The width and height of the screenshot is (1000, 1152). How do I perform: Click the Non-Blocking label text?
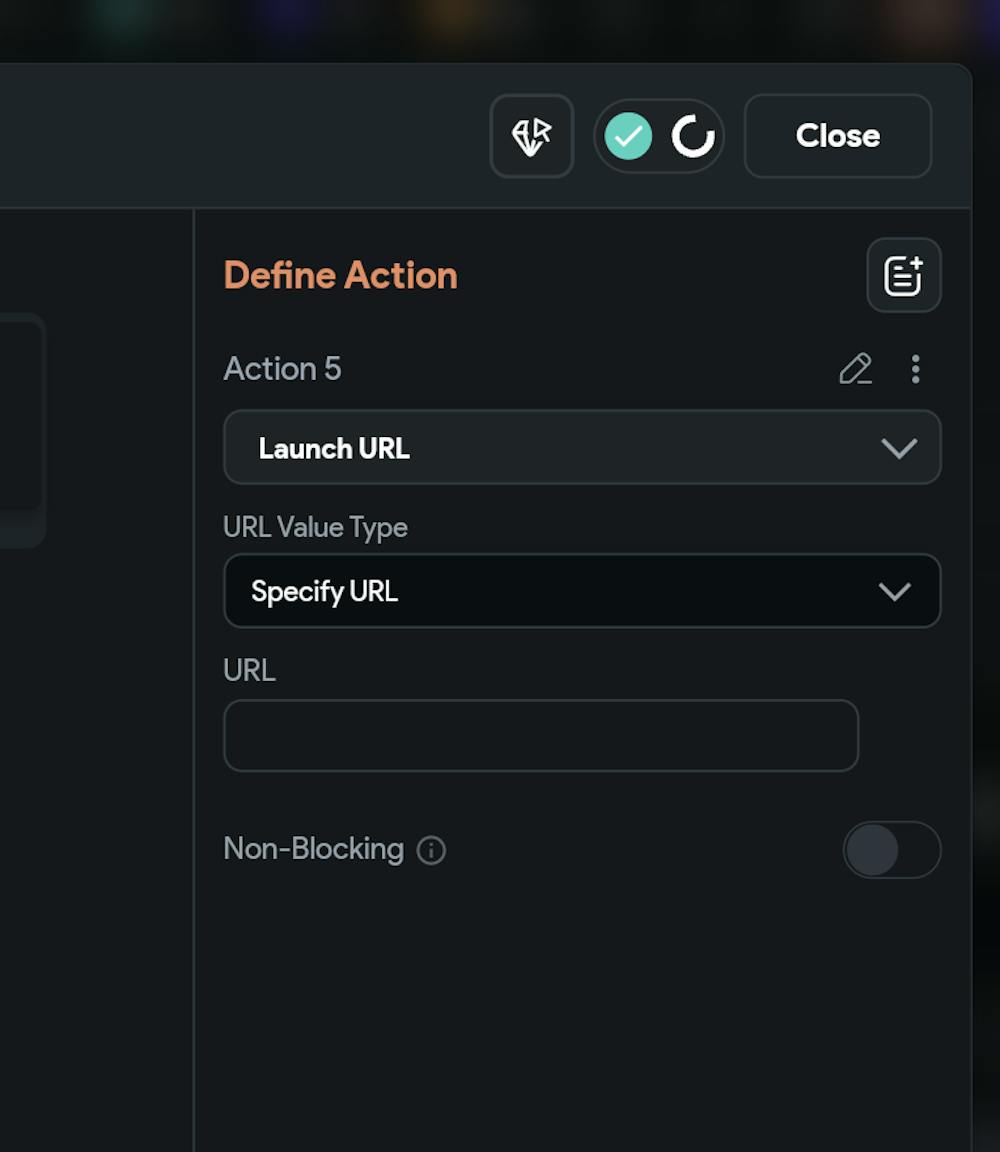314,849
